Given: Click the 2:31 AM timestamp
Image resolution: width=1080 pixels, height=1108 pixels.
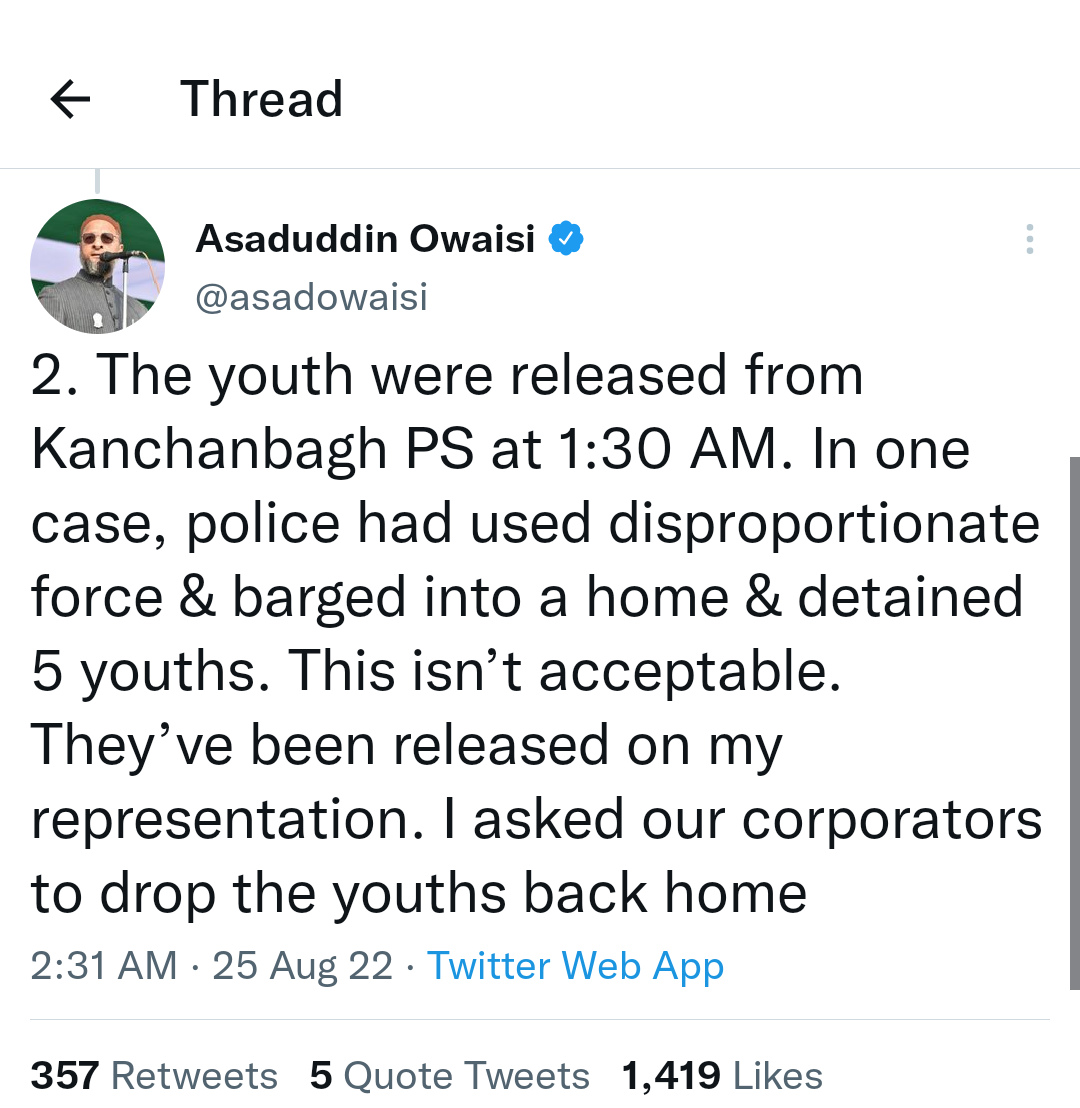Looking at the screenshot, I should click(104, 966).
